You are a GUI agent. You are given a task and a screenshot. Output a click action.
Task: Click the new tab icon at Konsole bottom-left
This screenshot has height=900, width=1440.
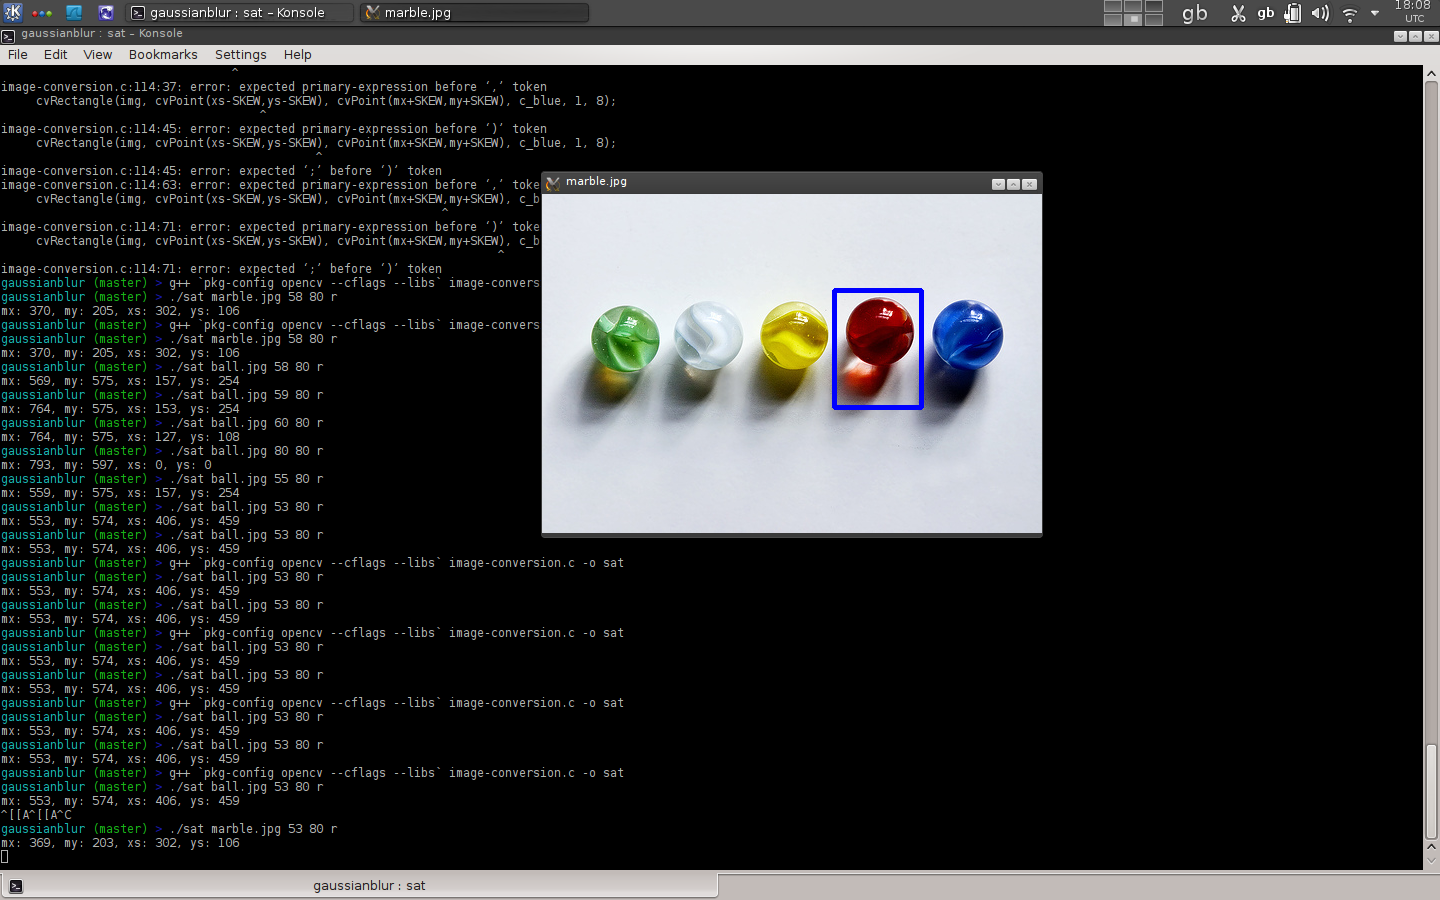pos(15,886)
